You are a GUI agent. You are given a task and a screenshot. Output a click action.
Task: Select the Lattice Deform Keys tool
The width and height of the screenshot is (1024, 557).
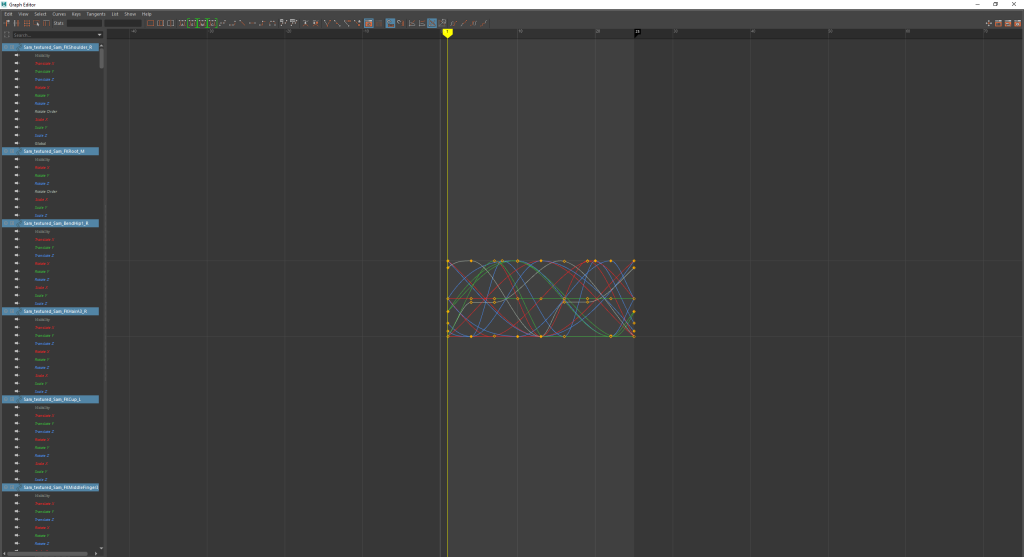click(27, 23)
